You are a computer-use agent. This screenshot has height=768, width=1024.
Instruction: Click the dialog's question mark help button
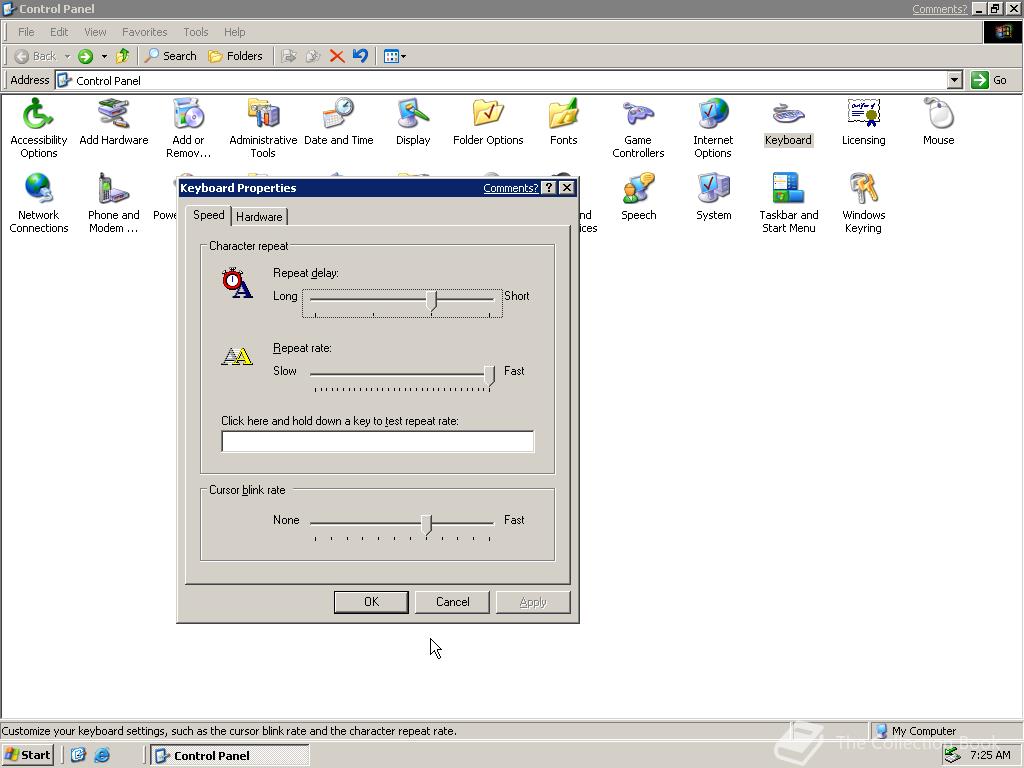(549, 188)
